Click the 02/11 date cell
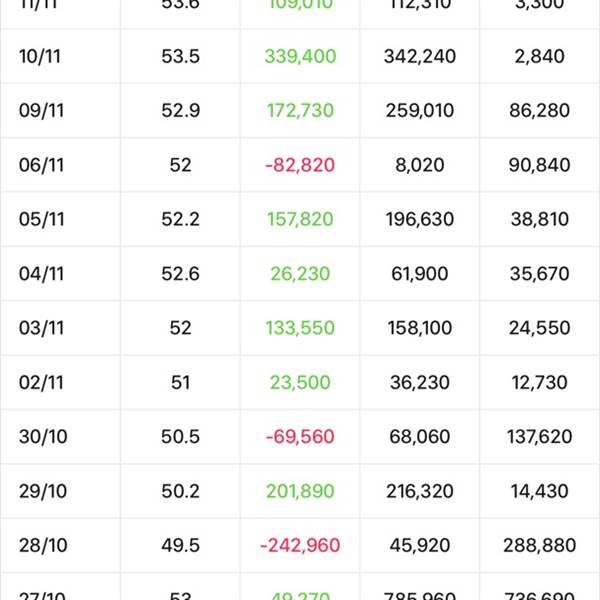The width and height of the screenshot is (600, 600). click(41, 382)
